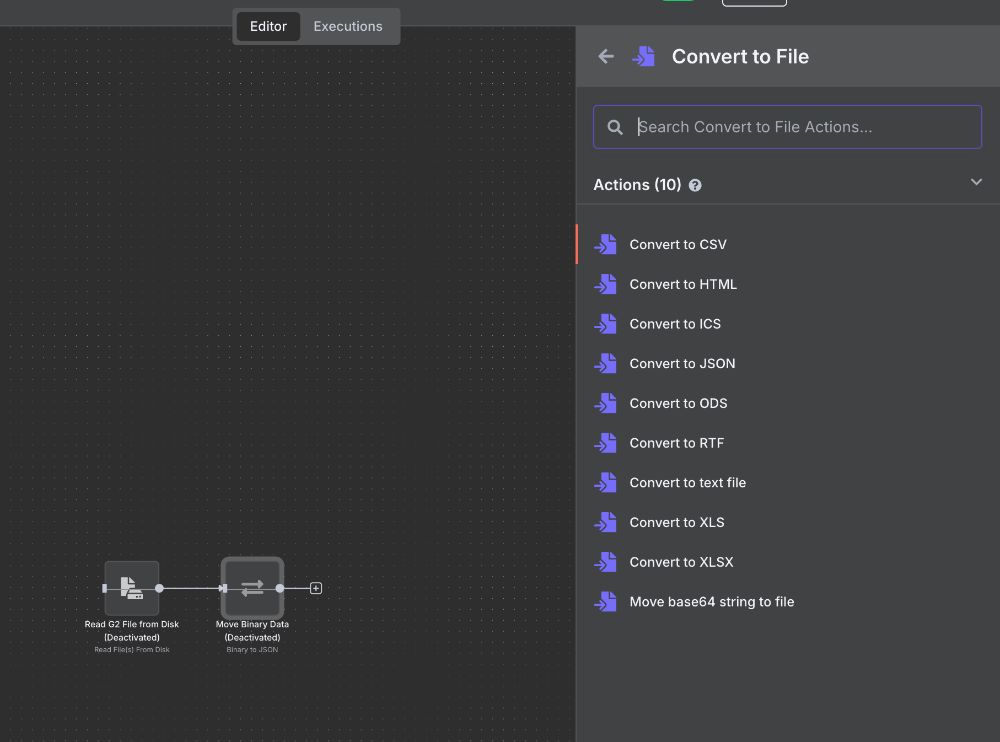Open the Actions help tooltip icon
Screen dimensions: 1000x742
tap(695, 184)
